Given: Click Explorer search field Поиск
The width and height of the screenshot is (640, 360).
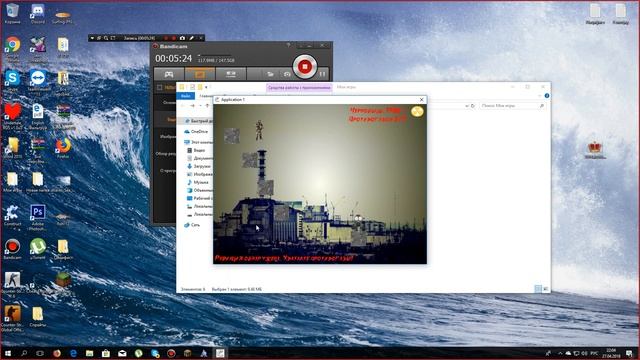Looking at the screenshot, I should click(x=513, y=106).
